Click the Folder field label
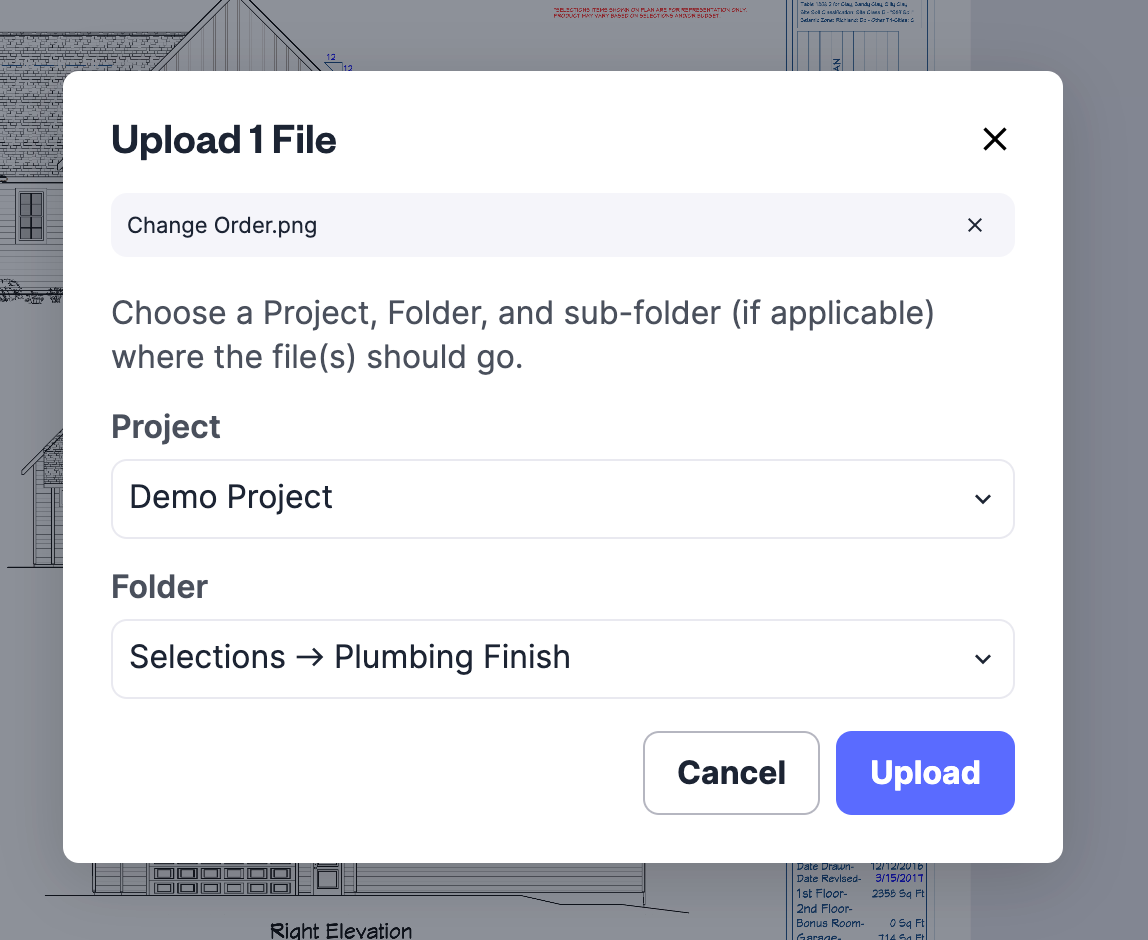1148x940 pixels. 160,586
